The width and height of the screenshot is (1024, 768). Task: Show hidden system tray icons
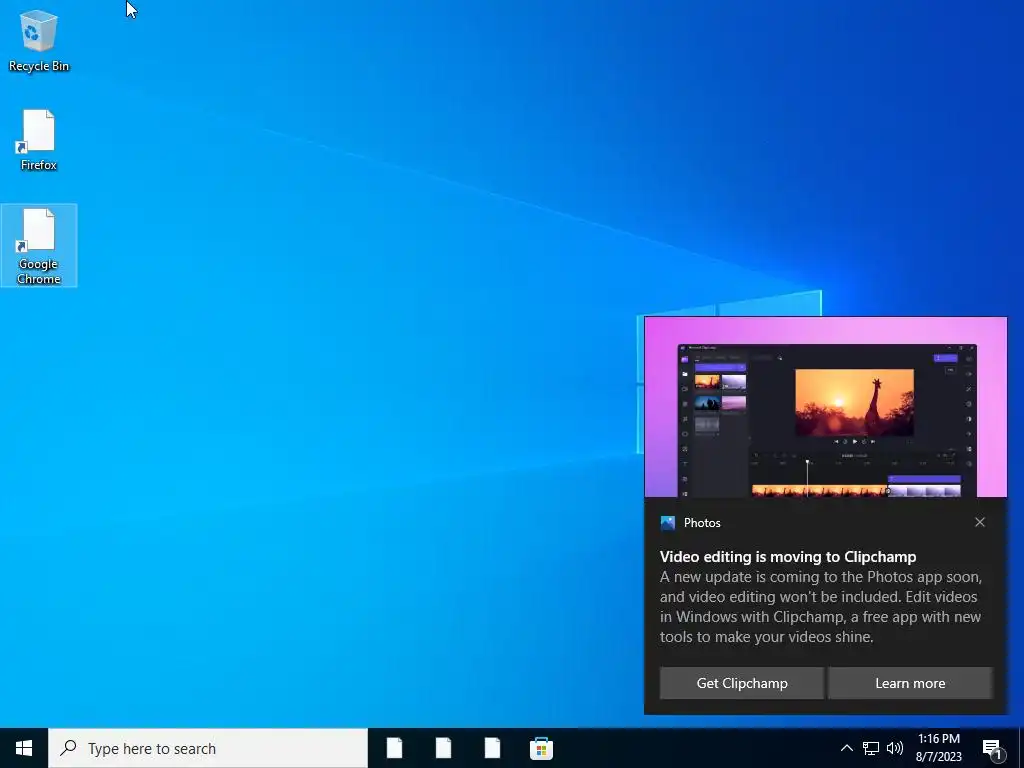point(846,748)
